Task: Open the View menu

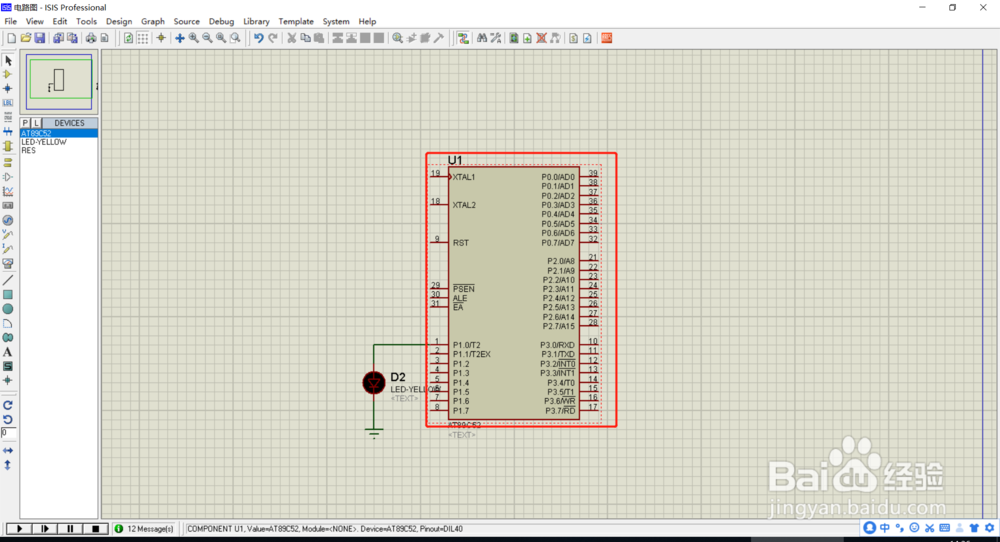Action: tap(34, 21)
